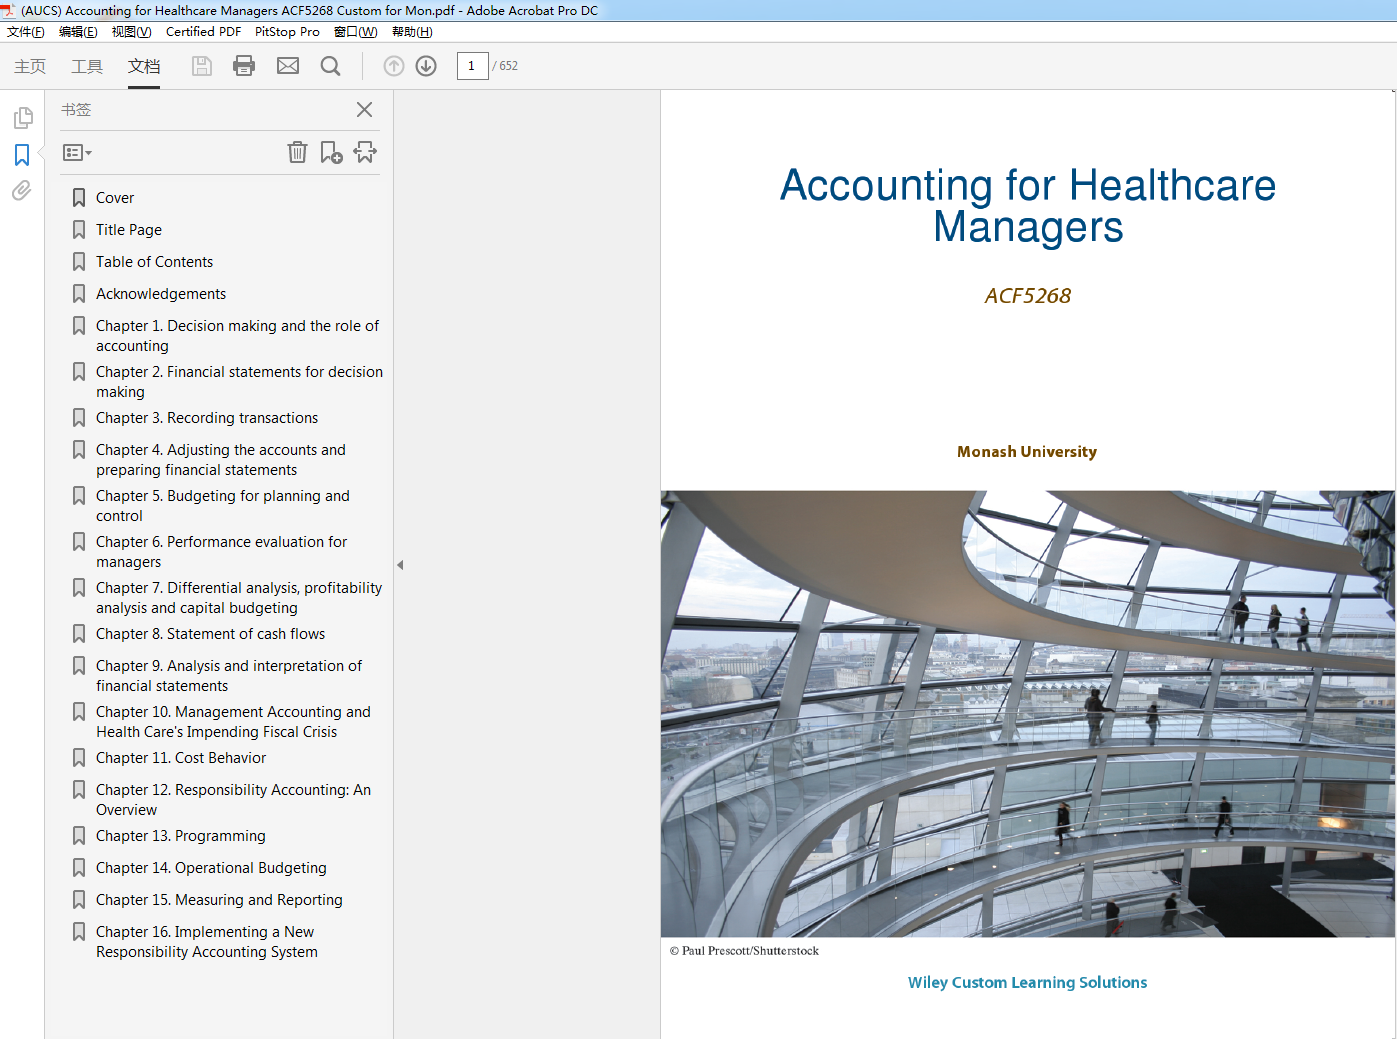Open the Title Page bookmark

(x=129, y=230)
